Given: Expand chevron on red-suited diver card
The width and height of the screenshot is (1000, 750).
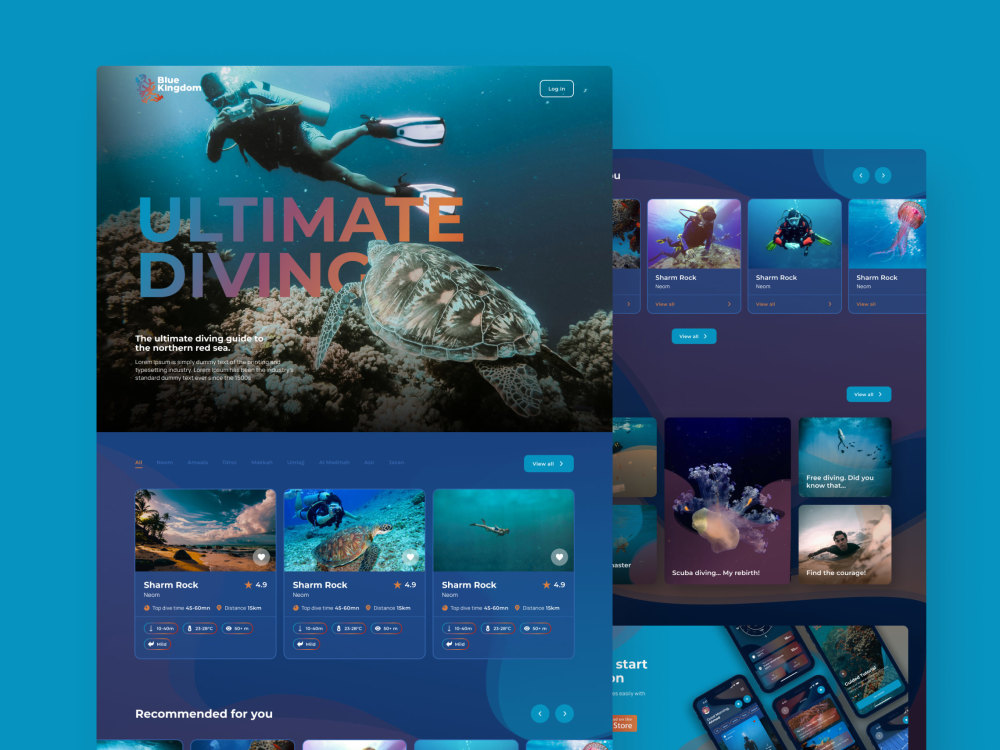Looking at the screenshot, I should [830, 304].
